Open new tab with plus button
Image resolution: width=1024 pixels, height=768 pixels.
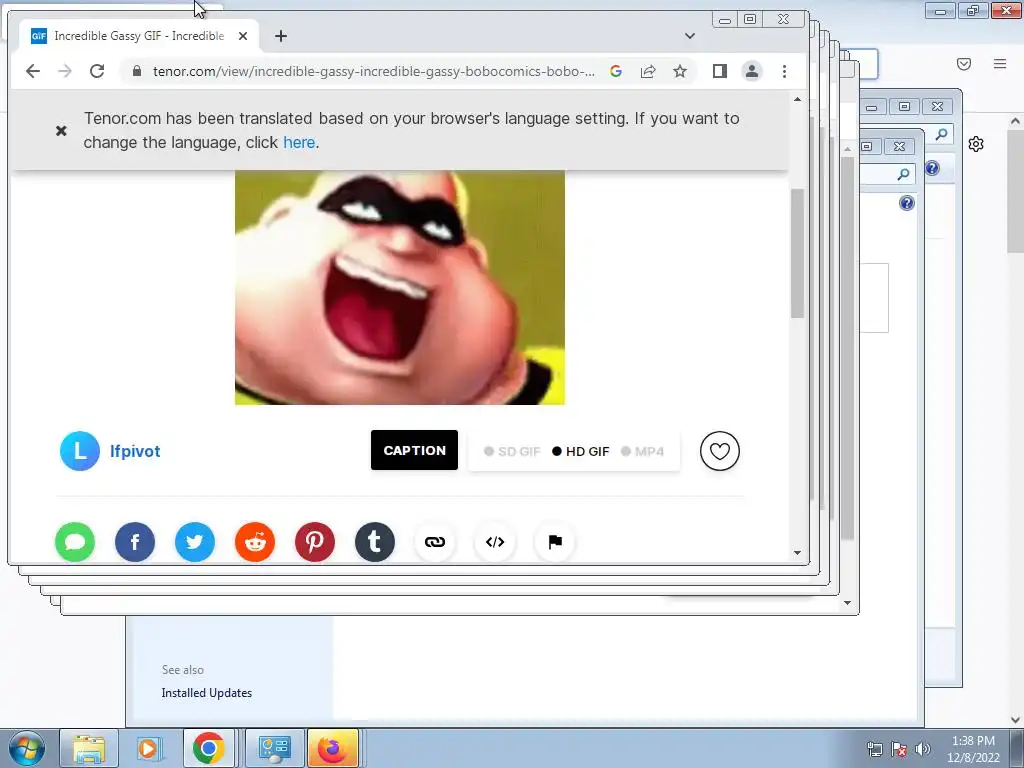click(x=281, y=36)
